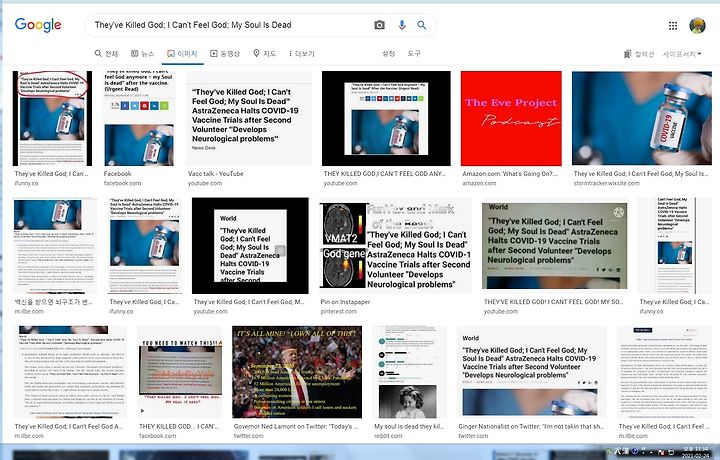Open the YOU NEED TO WATCH THIS facebook thumbnail
The image size is (720, 460).
tap(180, 372)
